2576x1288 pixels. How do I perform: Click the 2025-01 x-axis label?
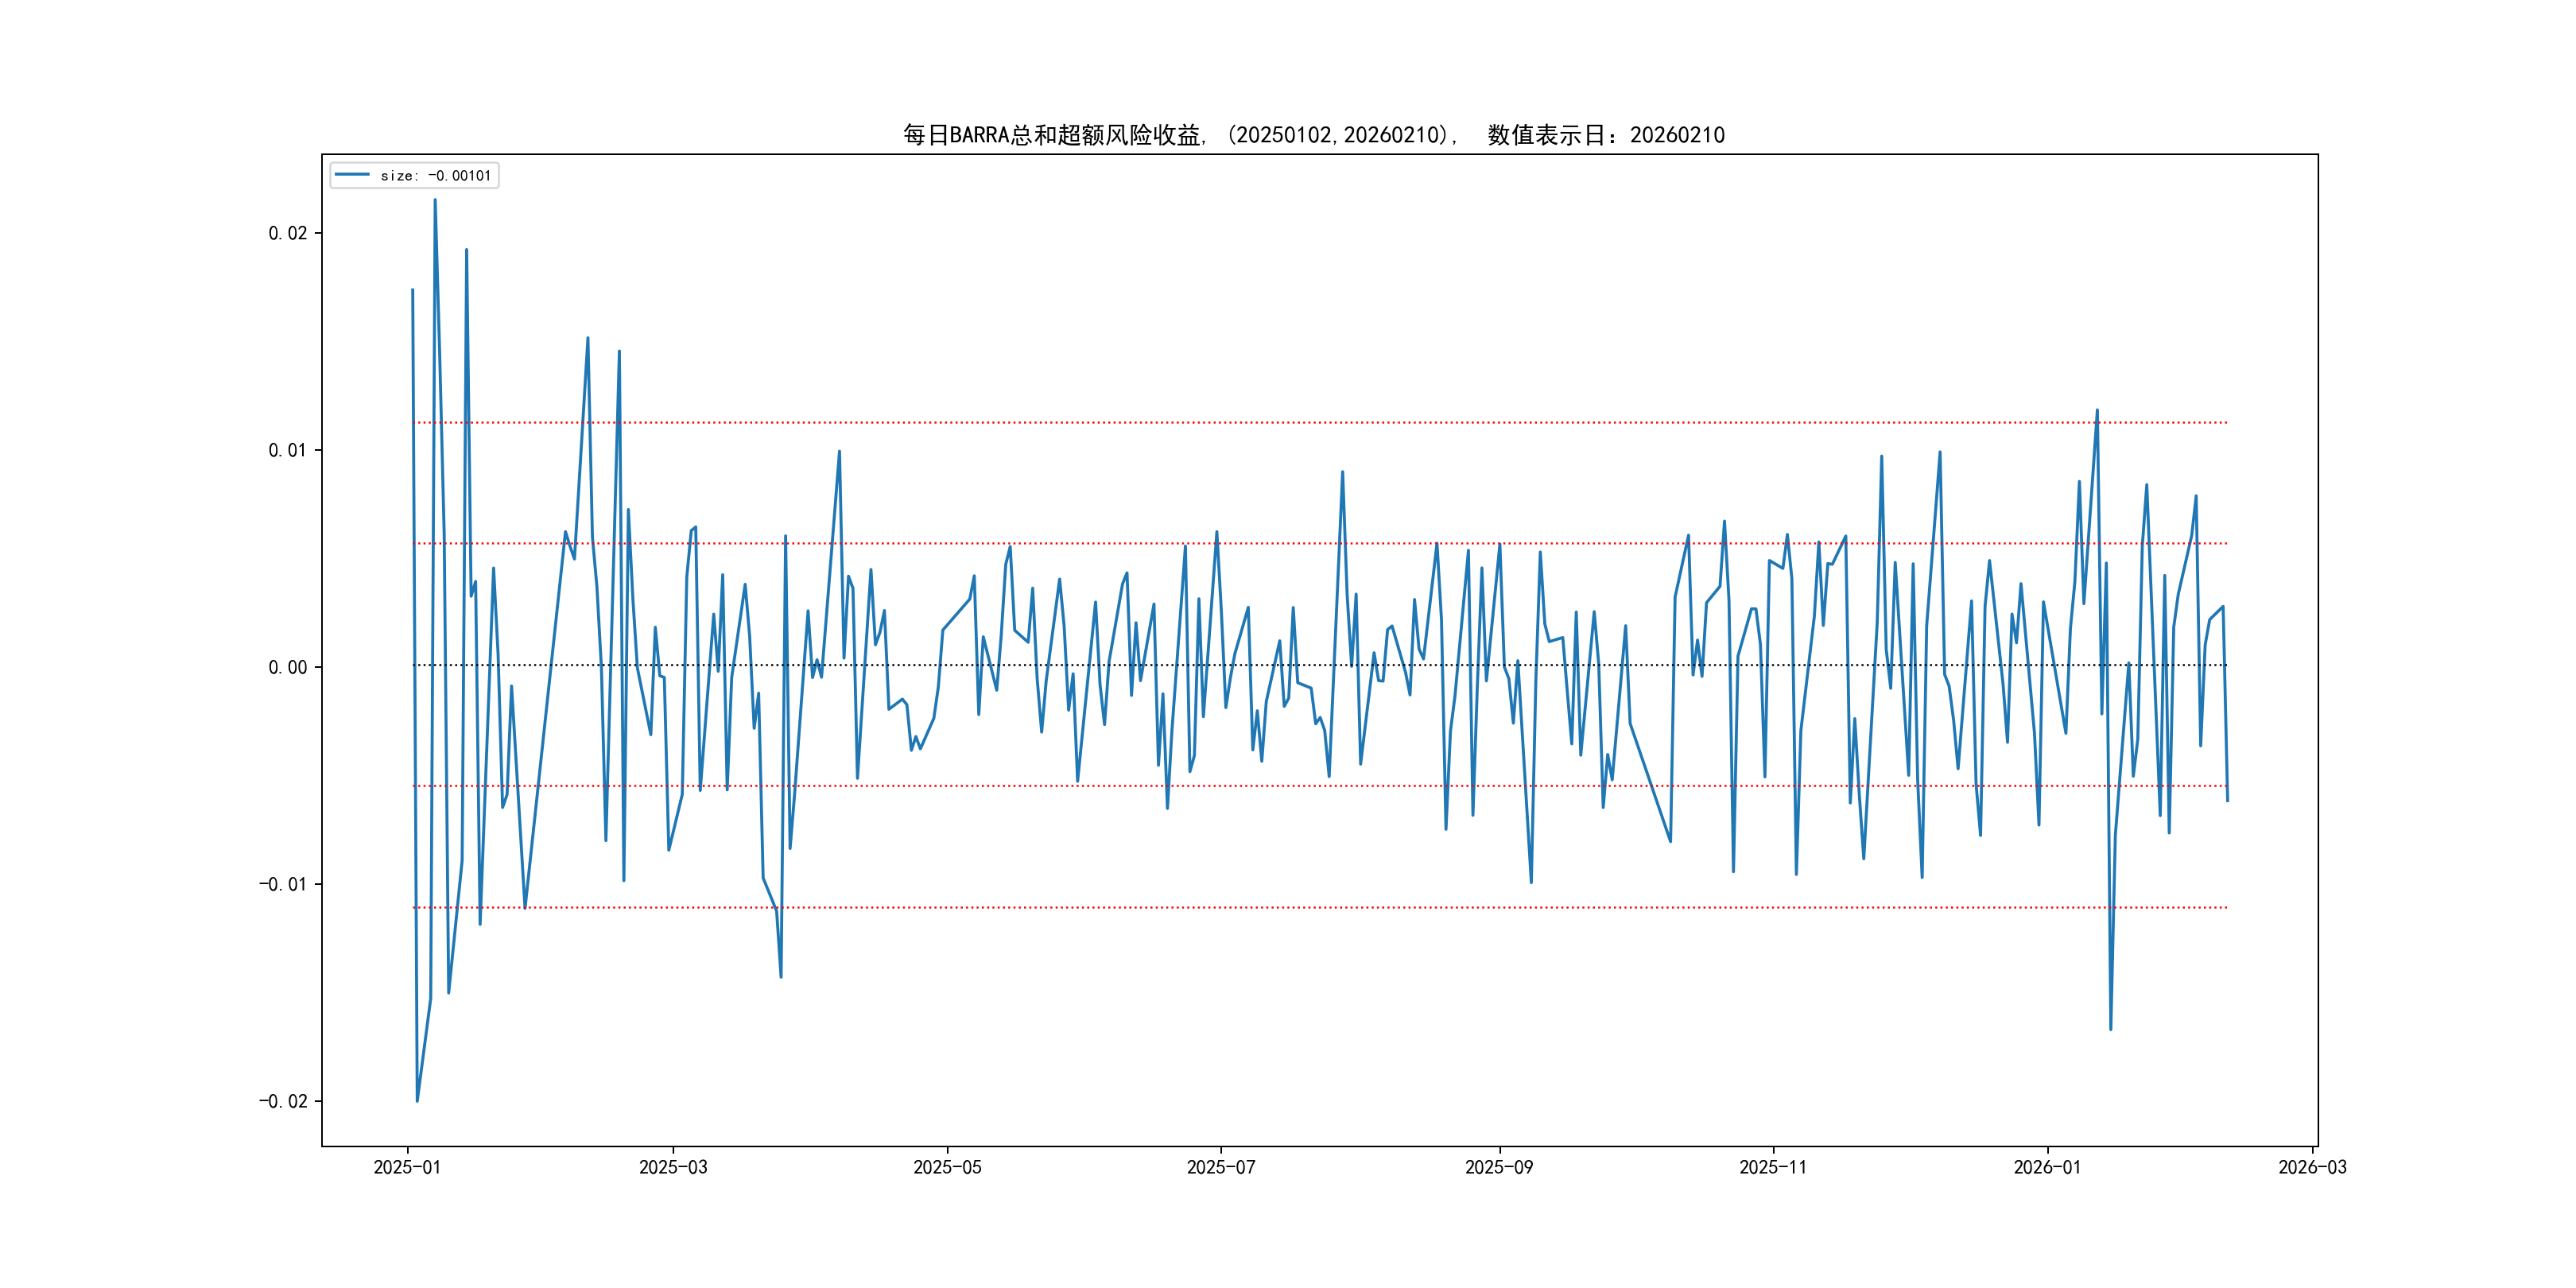pos(407,1167)
